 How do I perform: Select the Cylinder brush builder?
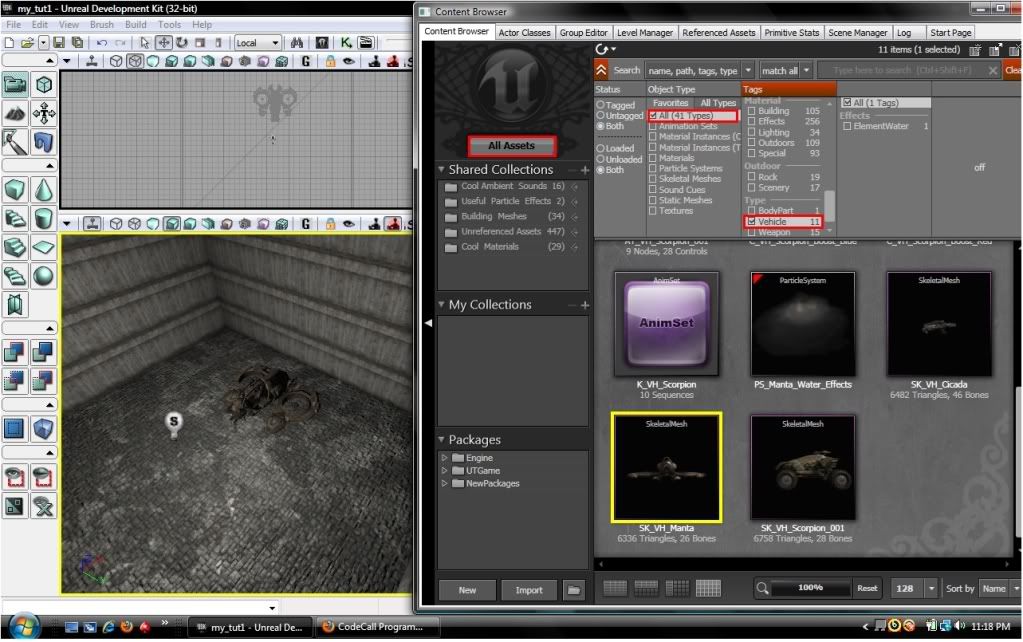tap(44, 219)
